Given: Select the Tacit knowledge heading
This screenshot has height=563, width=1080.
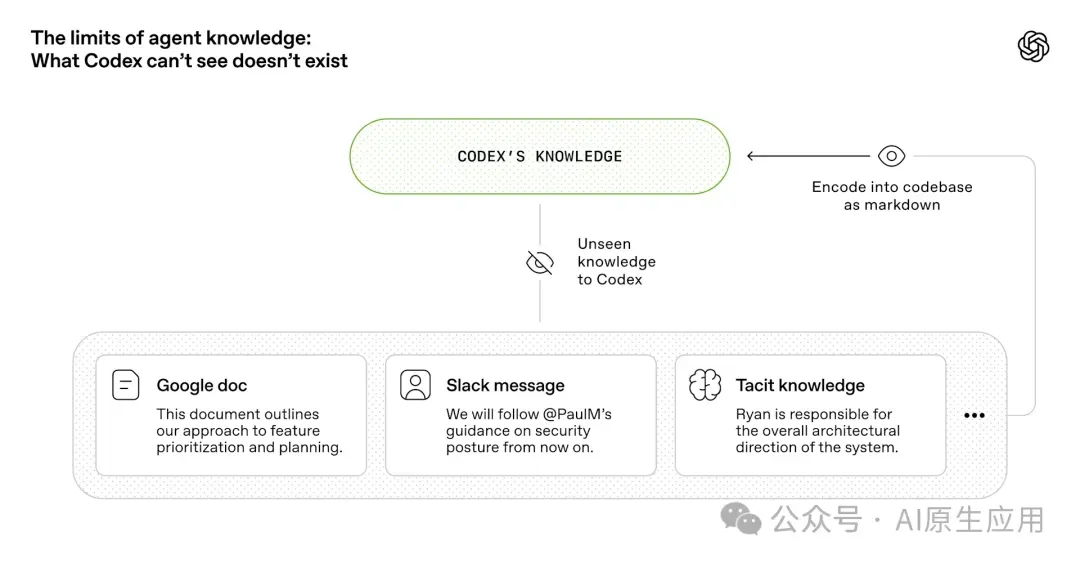Looking at the screenshot, I should coord(800,385).
